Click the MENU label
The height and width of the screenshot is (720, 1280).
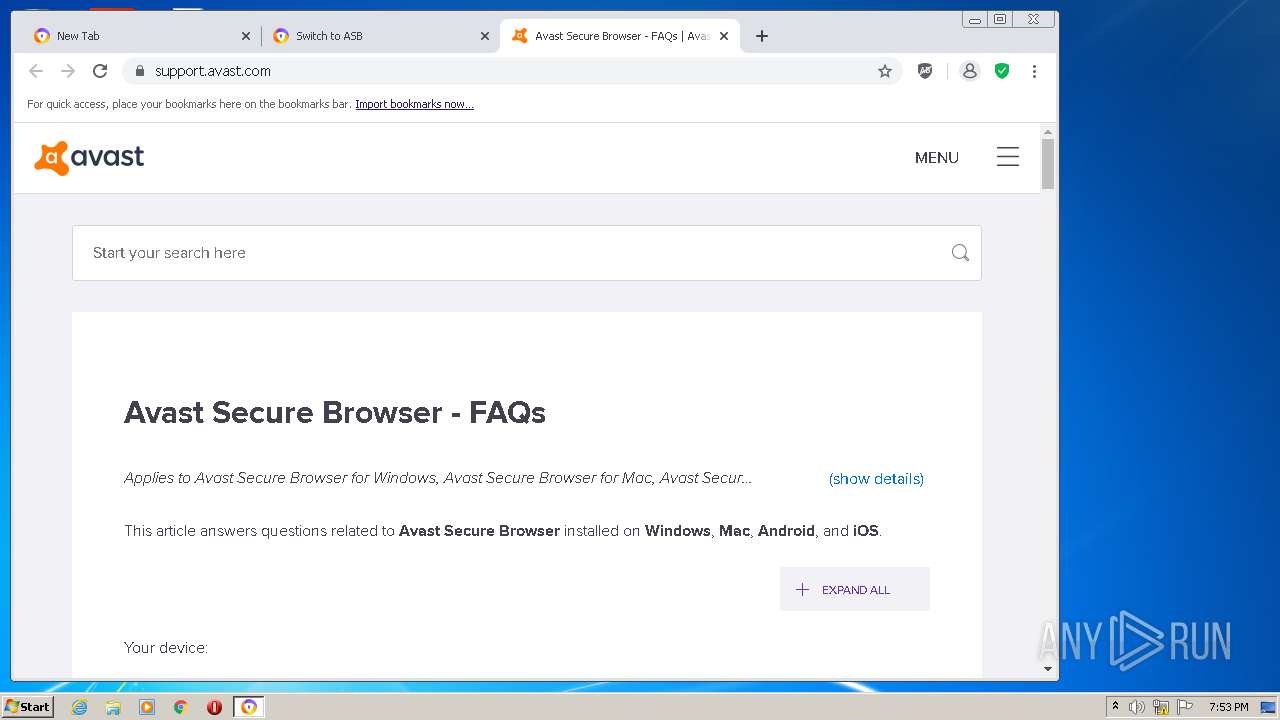(937, 158)
